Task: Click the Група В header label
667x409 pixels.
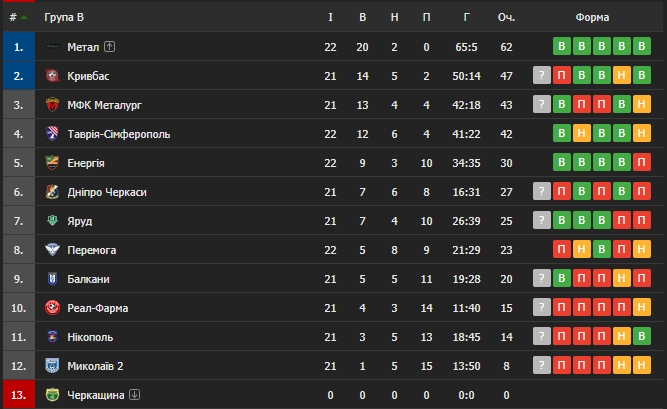Action: point(64,17)
